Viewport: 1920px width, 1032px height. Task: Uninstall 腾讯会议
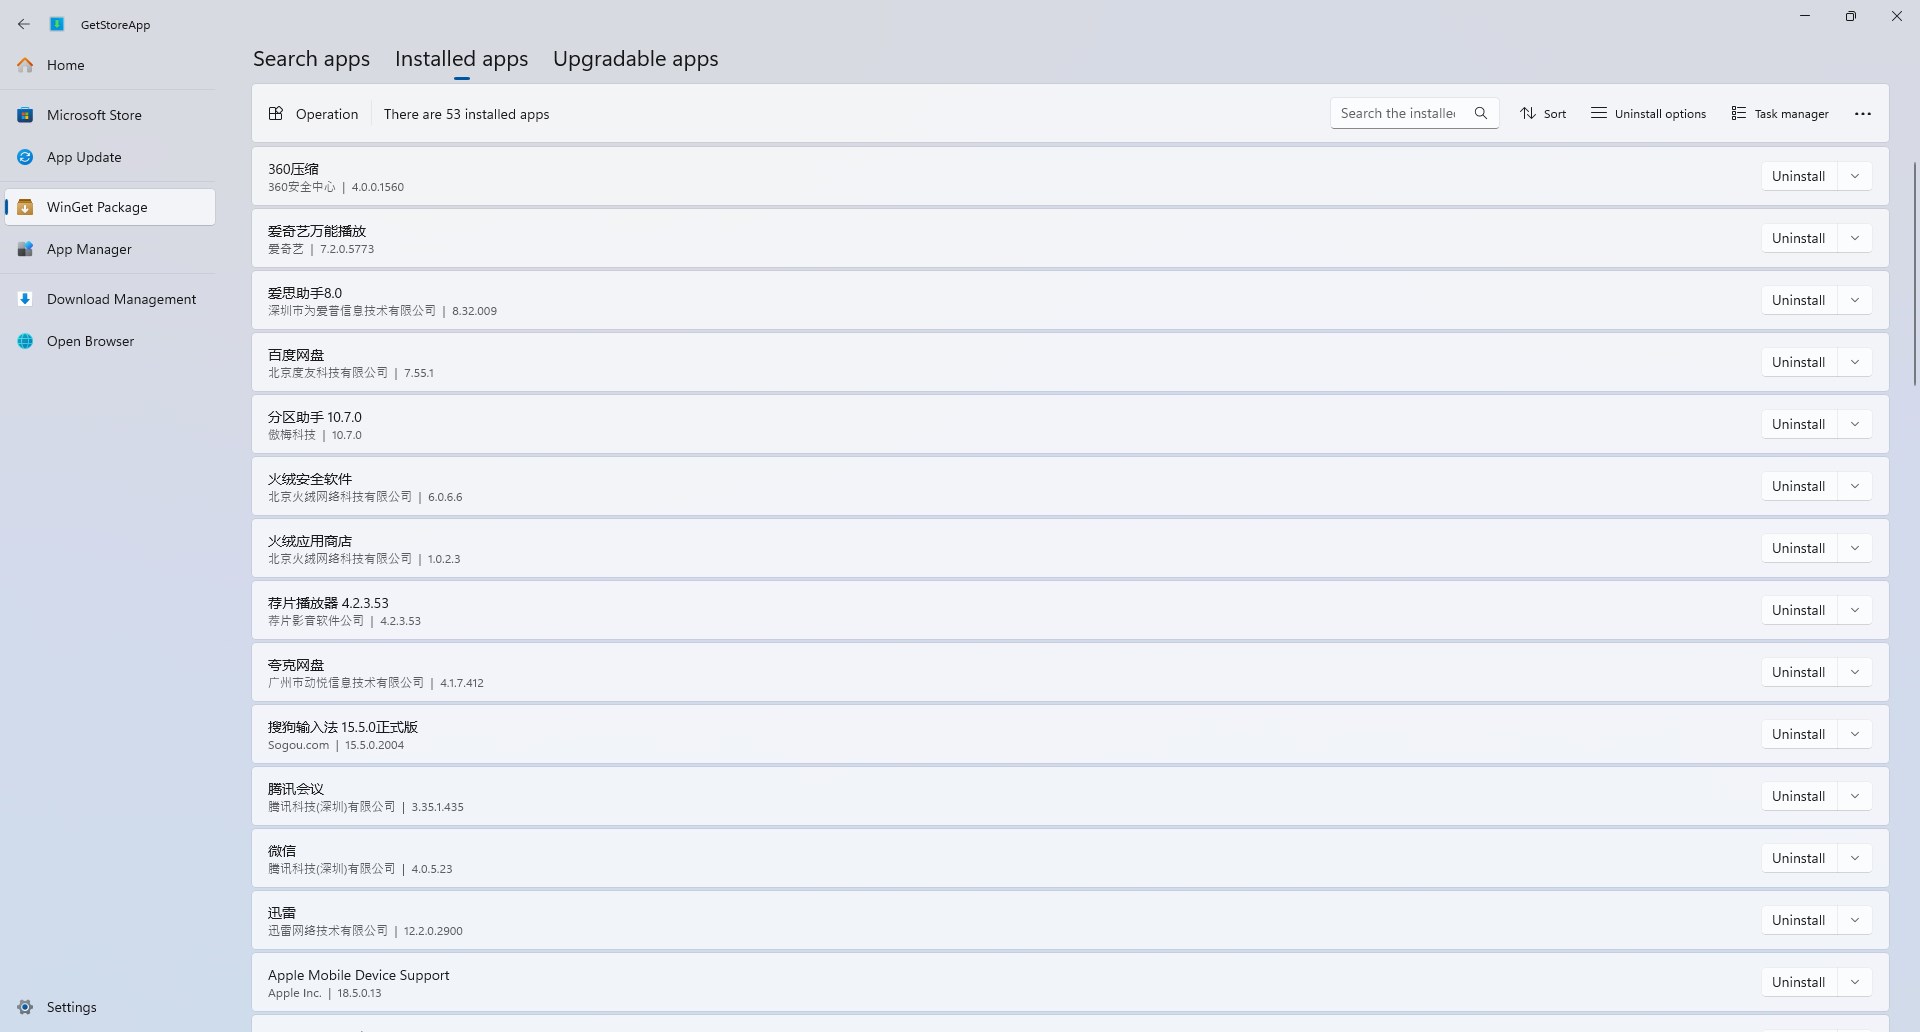tap(1799, 796)
